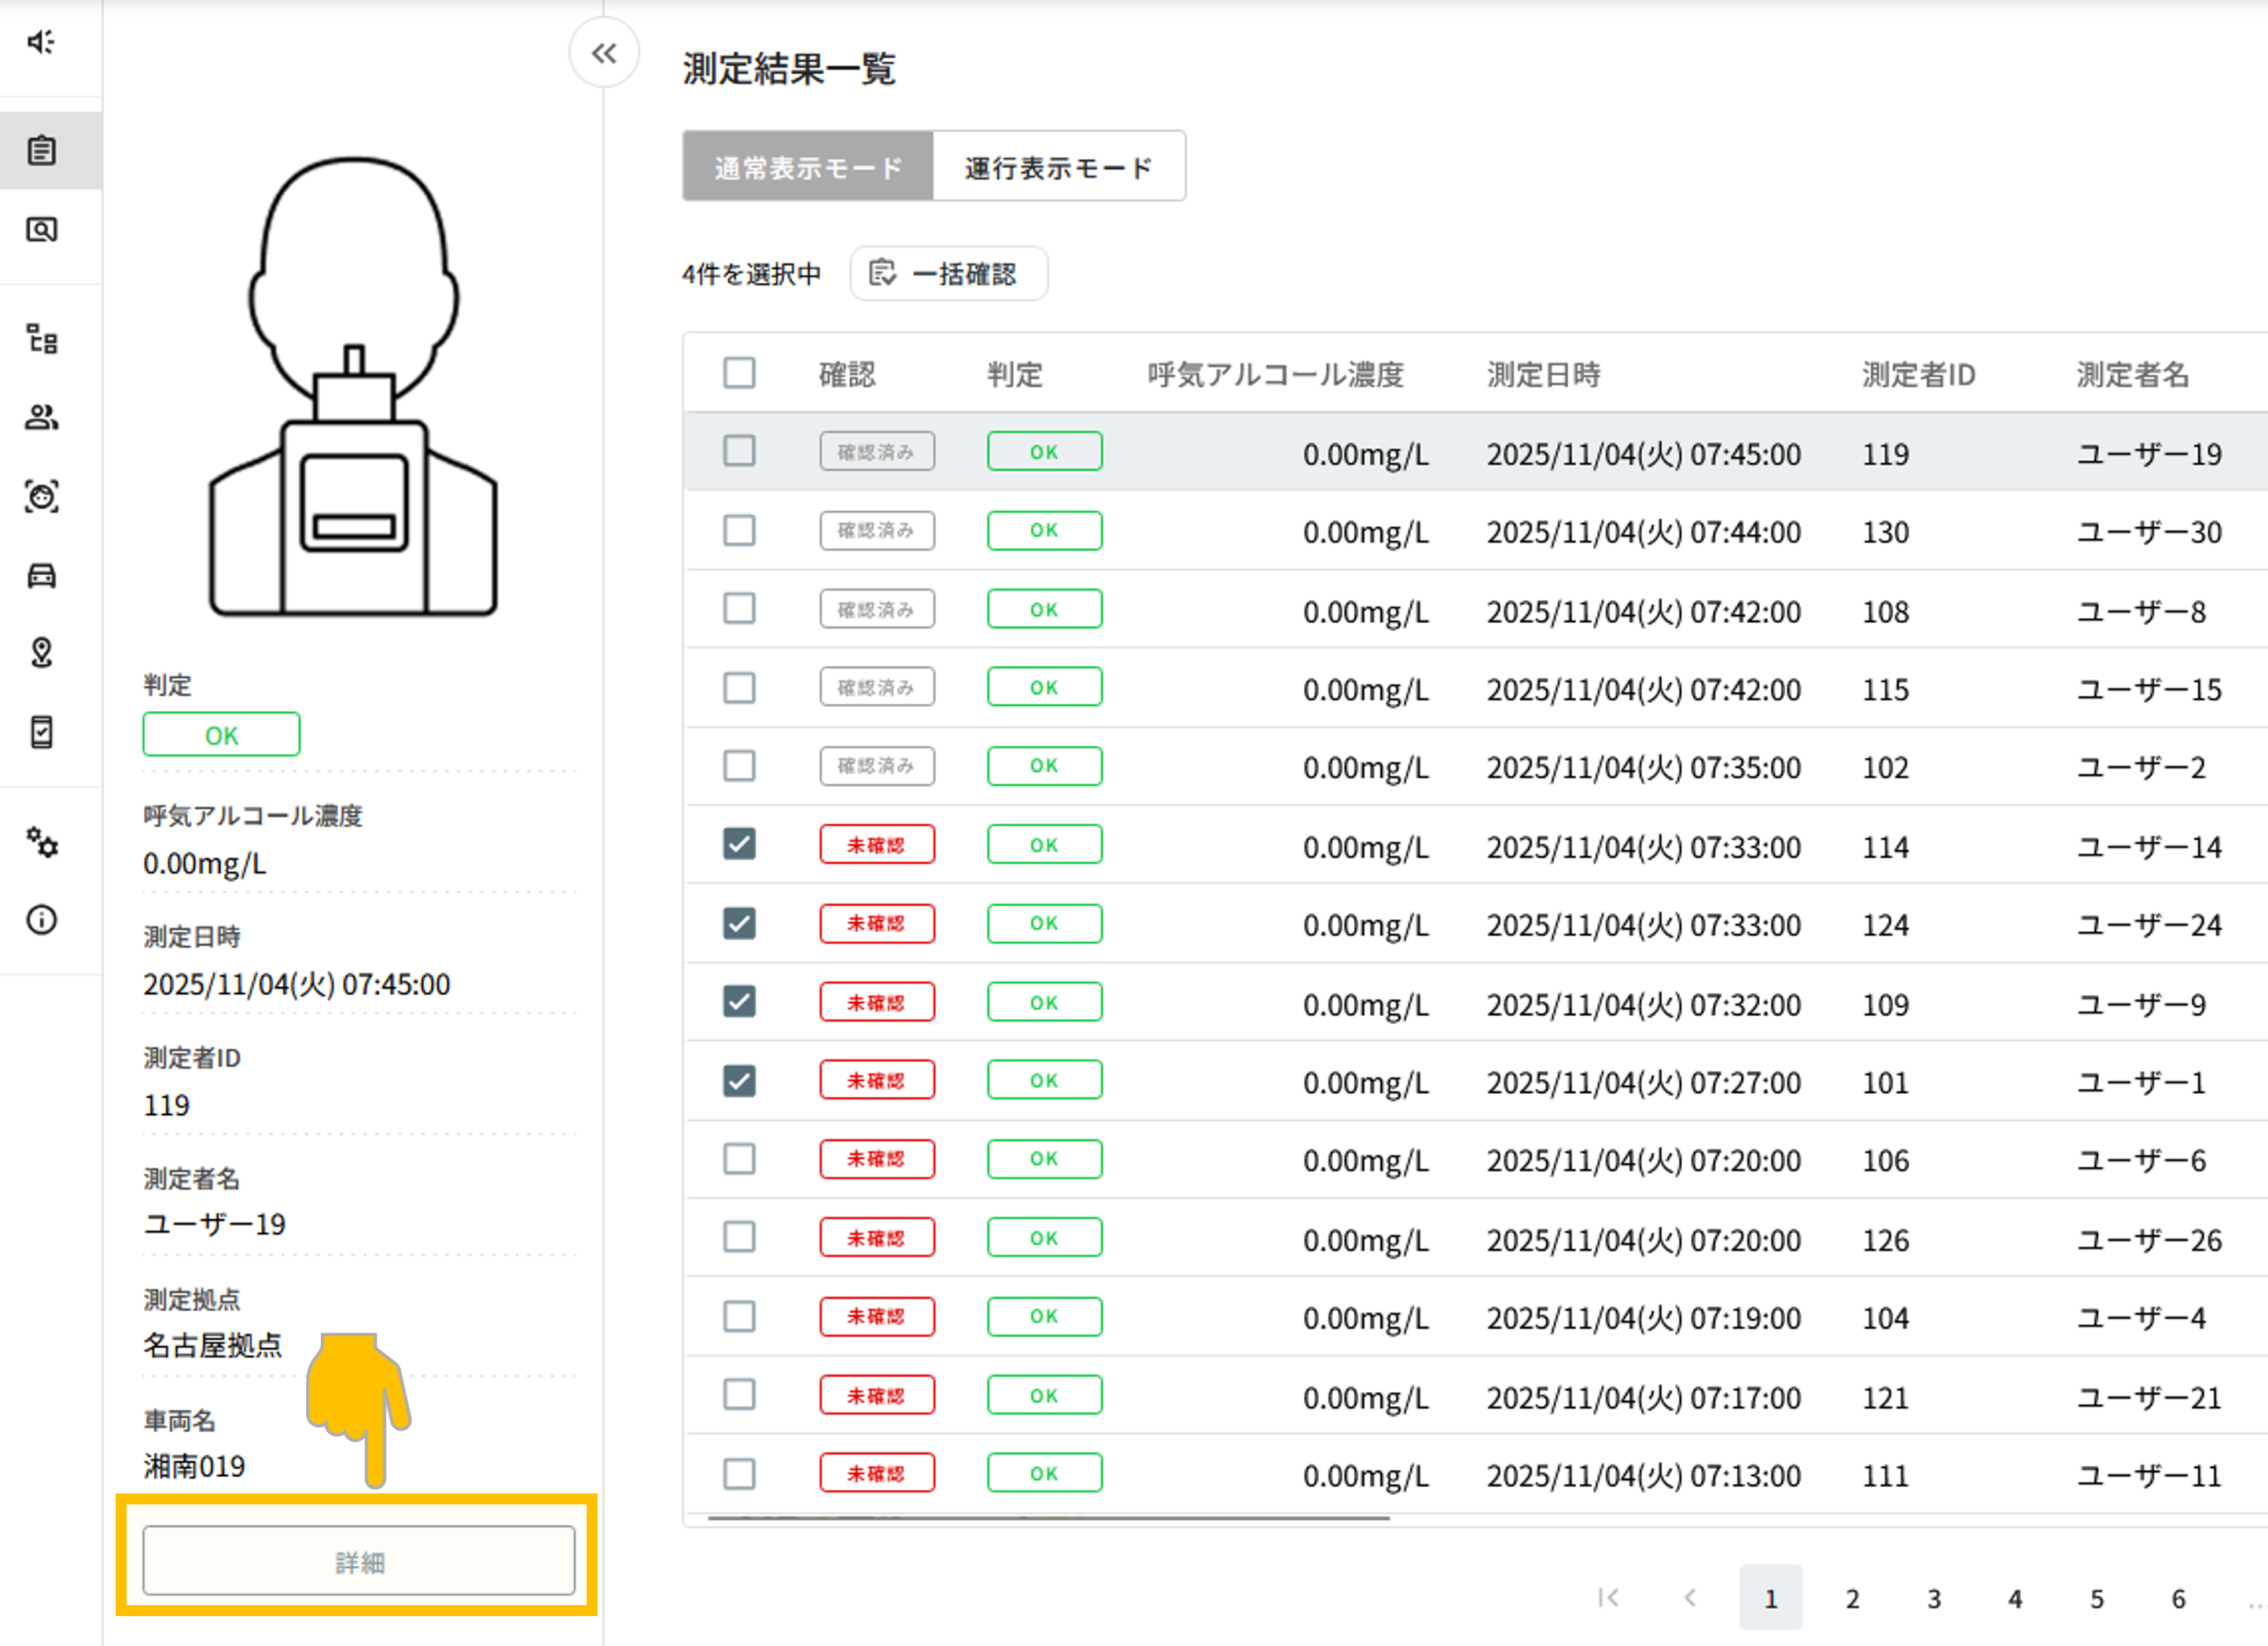Switch to 運行表示モード tab
The height and width of the screenshot is (1646, 2268).
1058,167
